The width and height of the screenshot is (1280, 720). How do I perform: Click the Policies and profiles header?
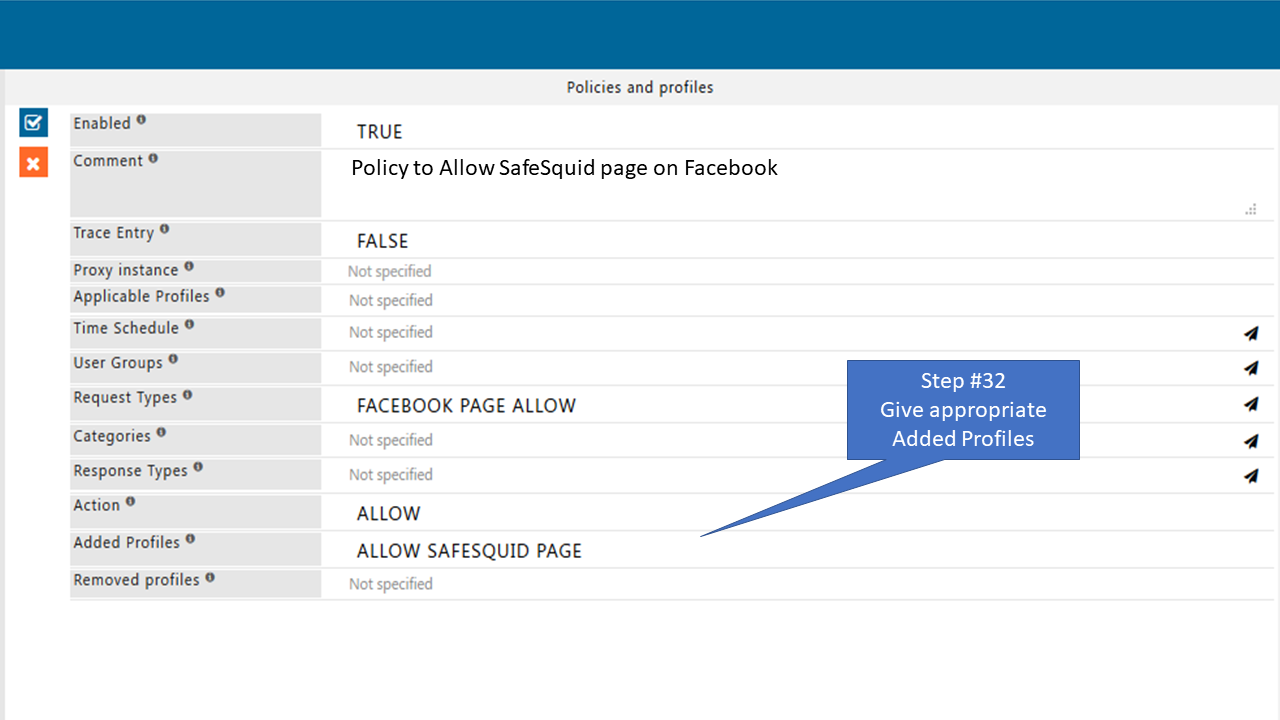coord(640,88)
